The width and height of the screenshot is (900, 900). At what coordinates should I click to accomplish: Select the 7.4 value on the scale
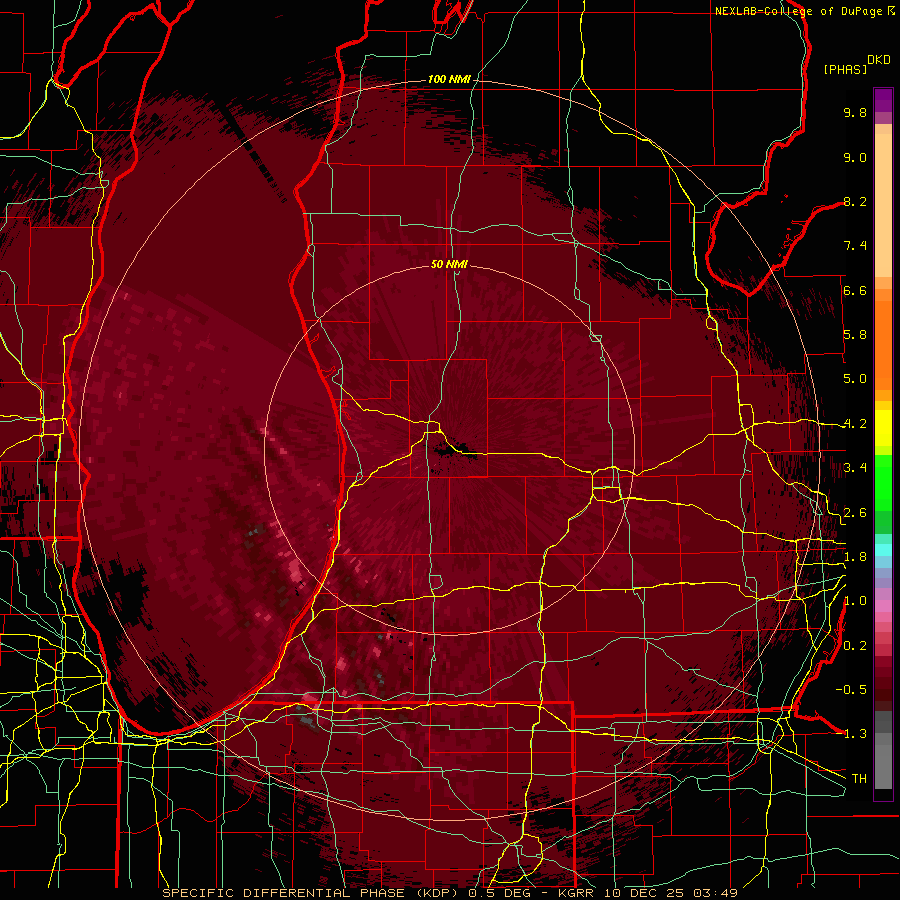point(855,246)
